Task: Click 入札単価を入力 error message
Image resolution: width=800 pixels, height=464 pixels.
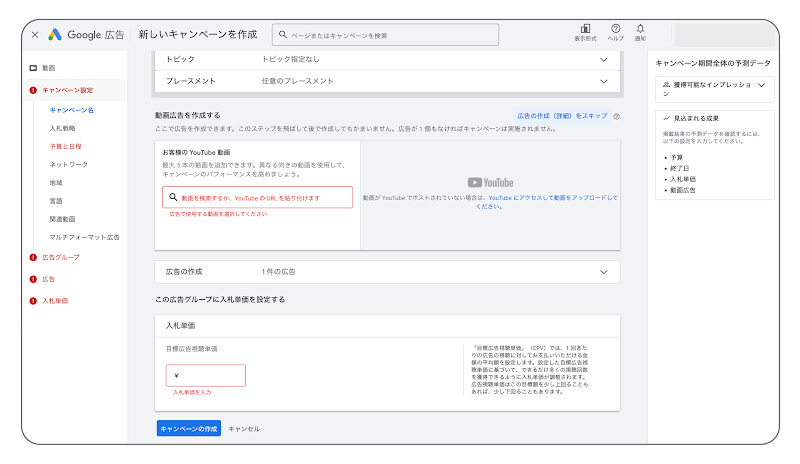Action: [x=192, y=392]
